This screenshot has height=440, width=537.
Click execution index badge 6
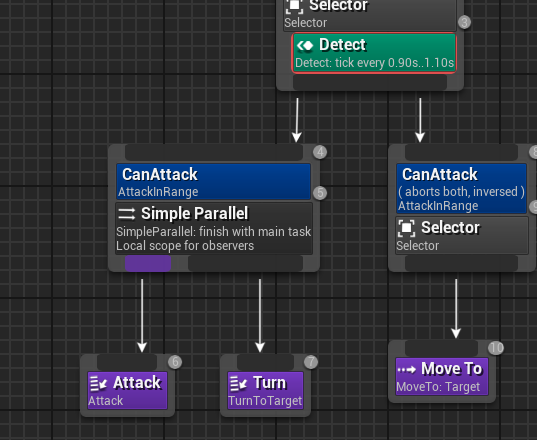tap(175, 362)
